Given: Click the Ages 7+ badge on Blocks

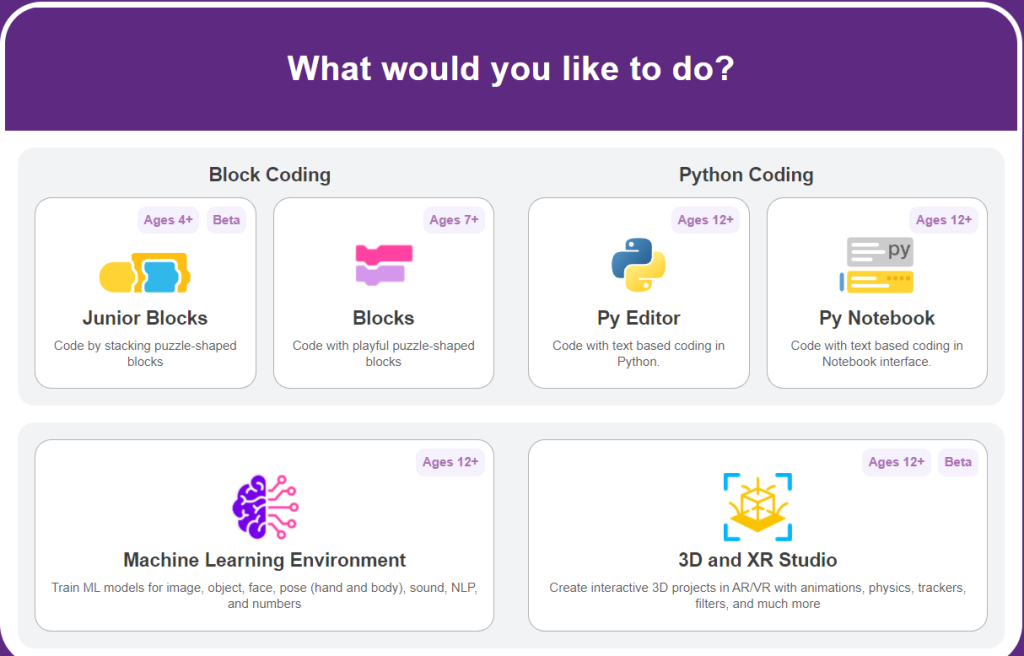Looking at the screenshot, I should tap(454, 220).
